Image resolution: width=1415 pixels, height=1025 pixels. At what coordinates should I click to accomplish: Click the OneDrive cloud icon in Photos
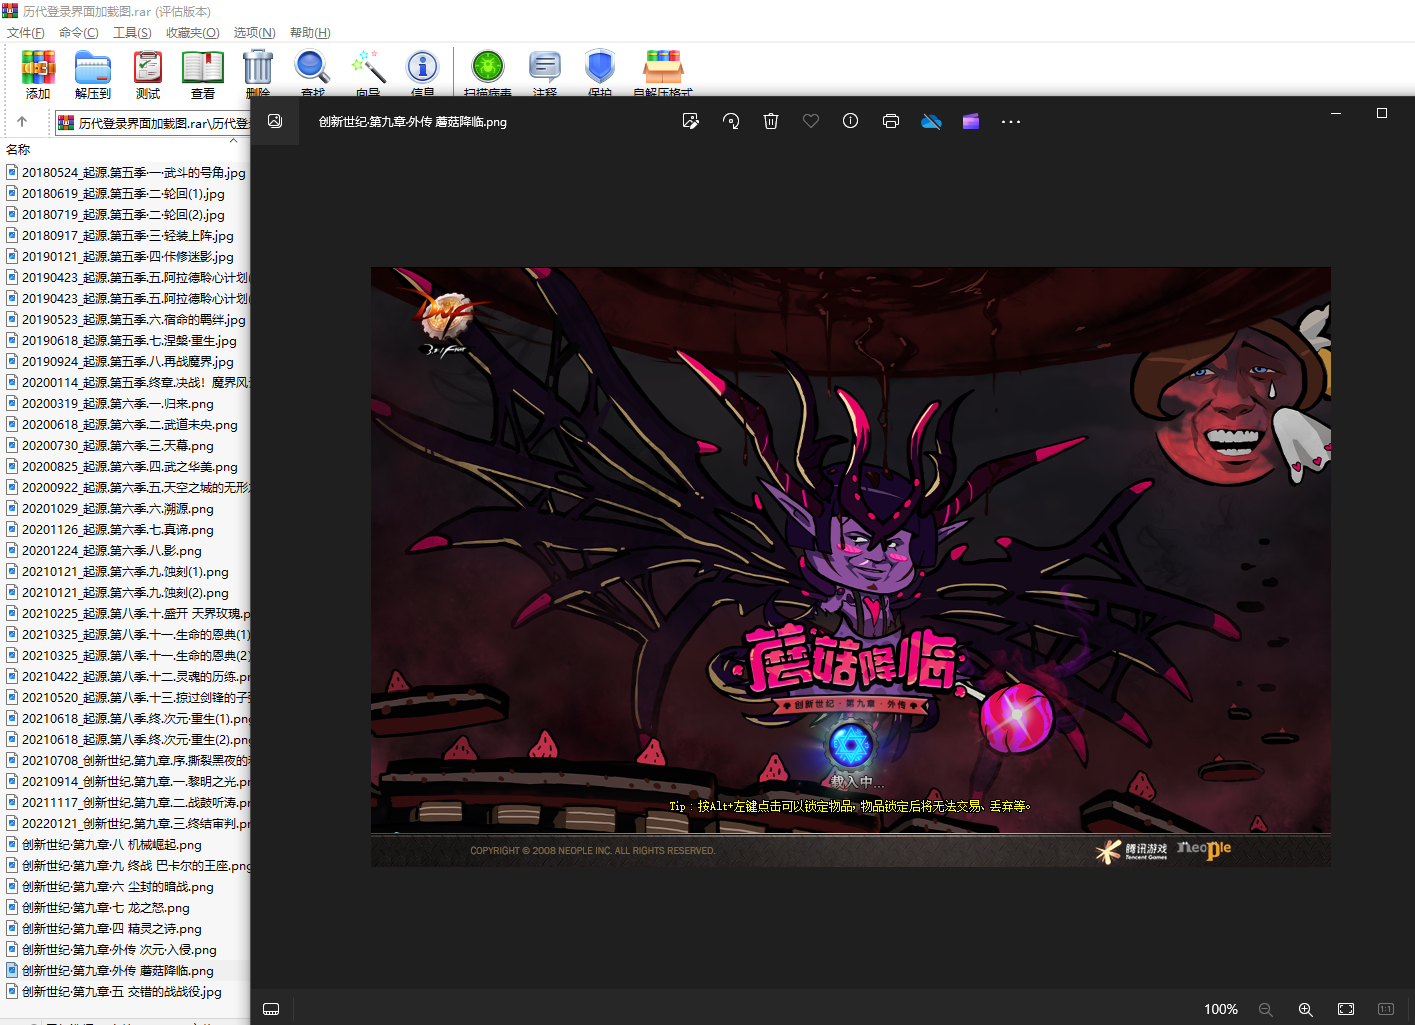[x=931, y=121]
